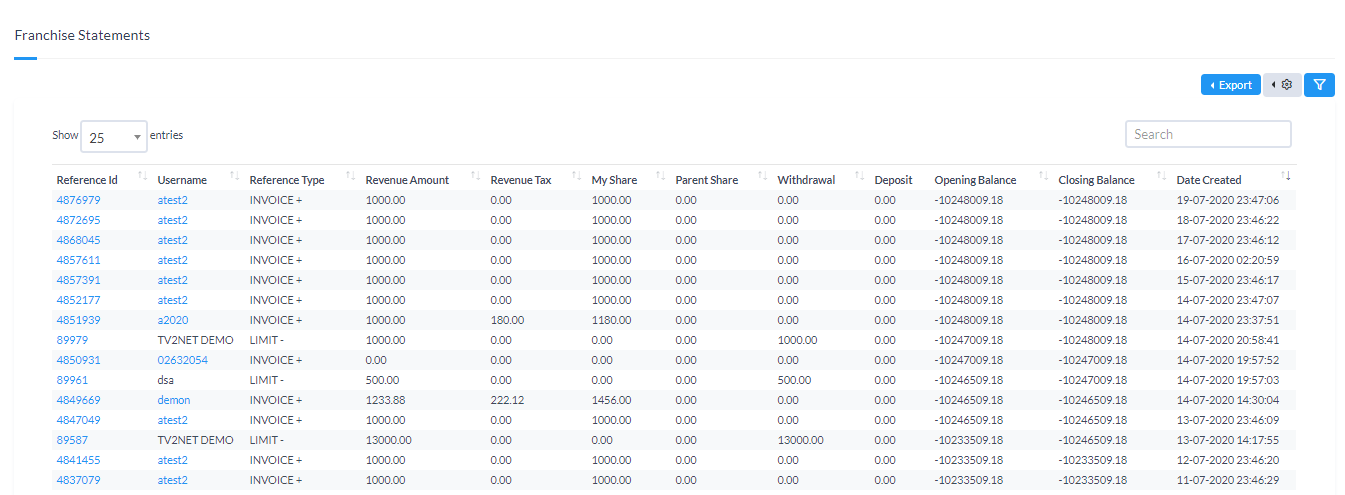Open reference ID 89979 link
The width and height of the screenshot is (1345, 495).
click(x=72, y=340)
